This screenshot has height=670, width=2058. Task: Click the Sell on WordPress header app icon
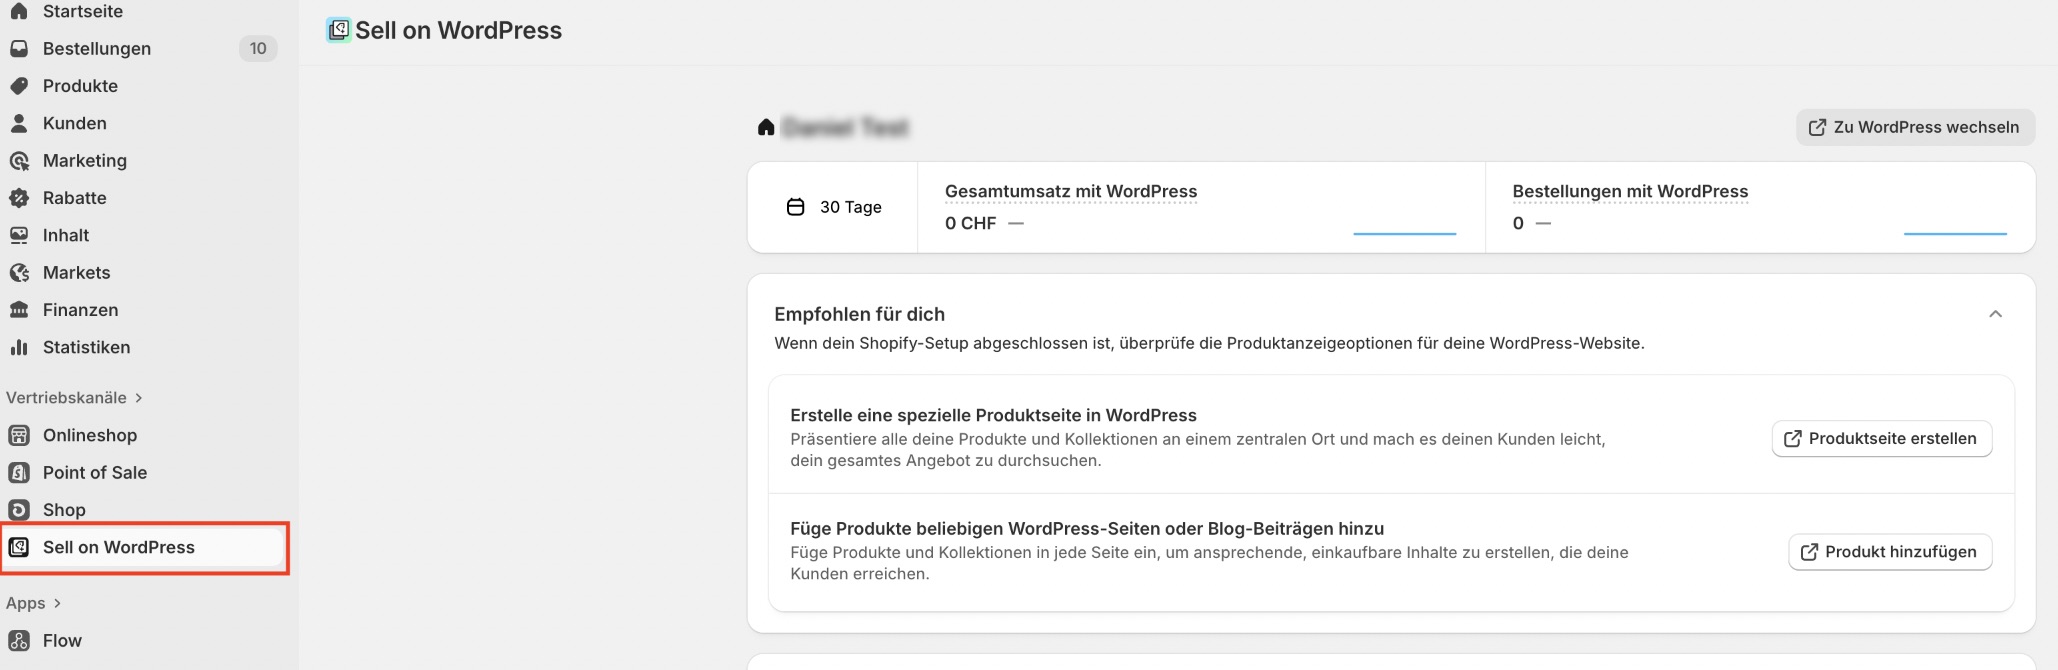point(339,30)
